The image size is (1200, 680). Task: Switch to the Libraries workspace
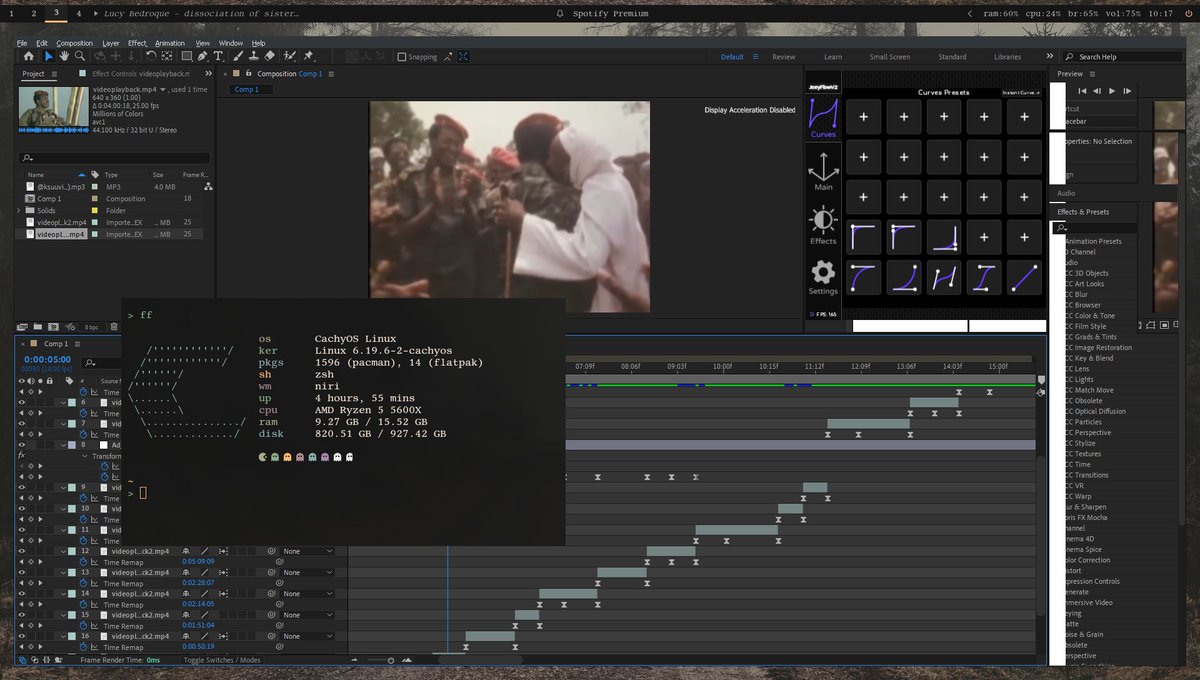[x=1007, y=57]
